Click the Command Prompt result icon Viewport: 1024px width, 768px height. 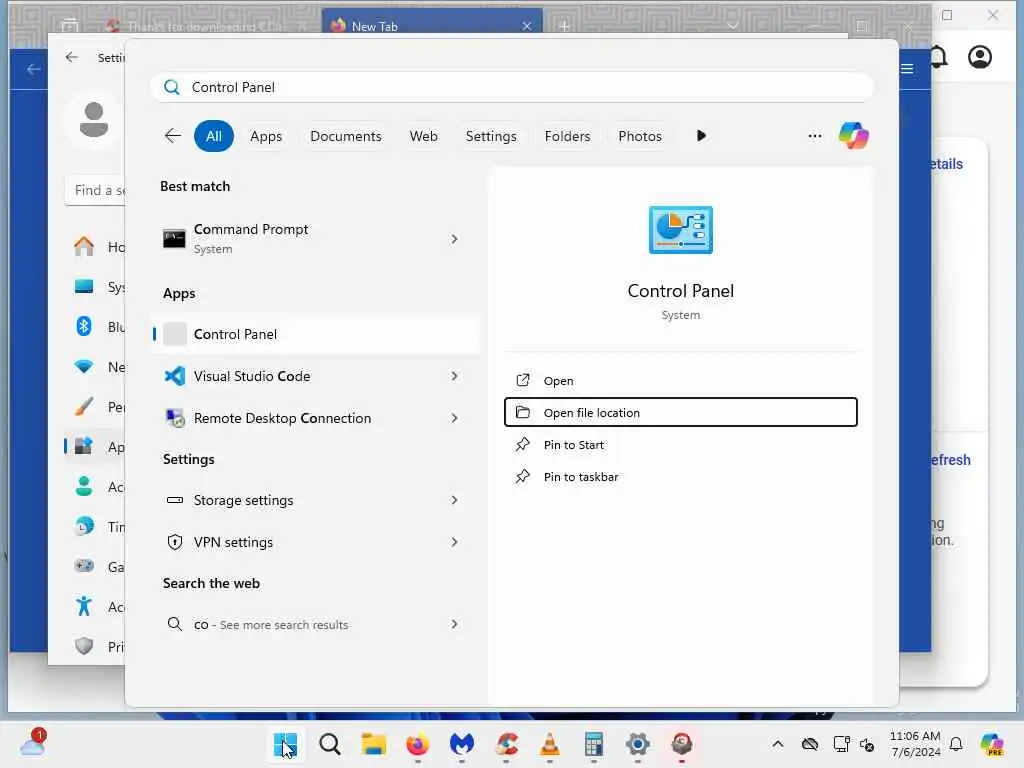tap(174, 239)
